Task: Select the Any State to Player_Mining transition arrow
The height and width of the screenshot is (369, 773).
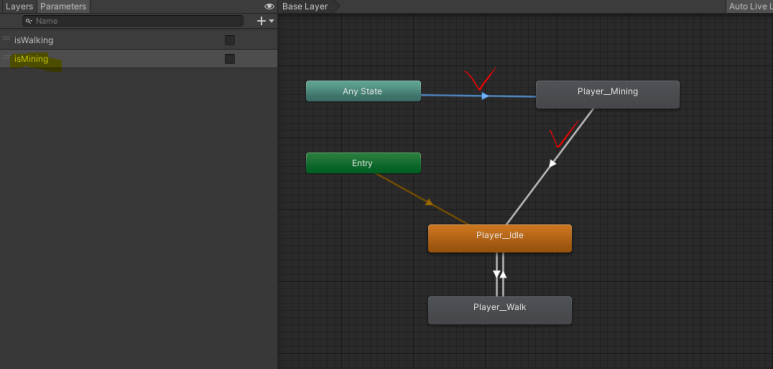Action: coord(486,96)
